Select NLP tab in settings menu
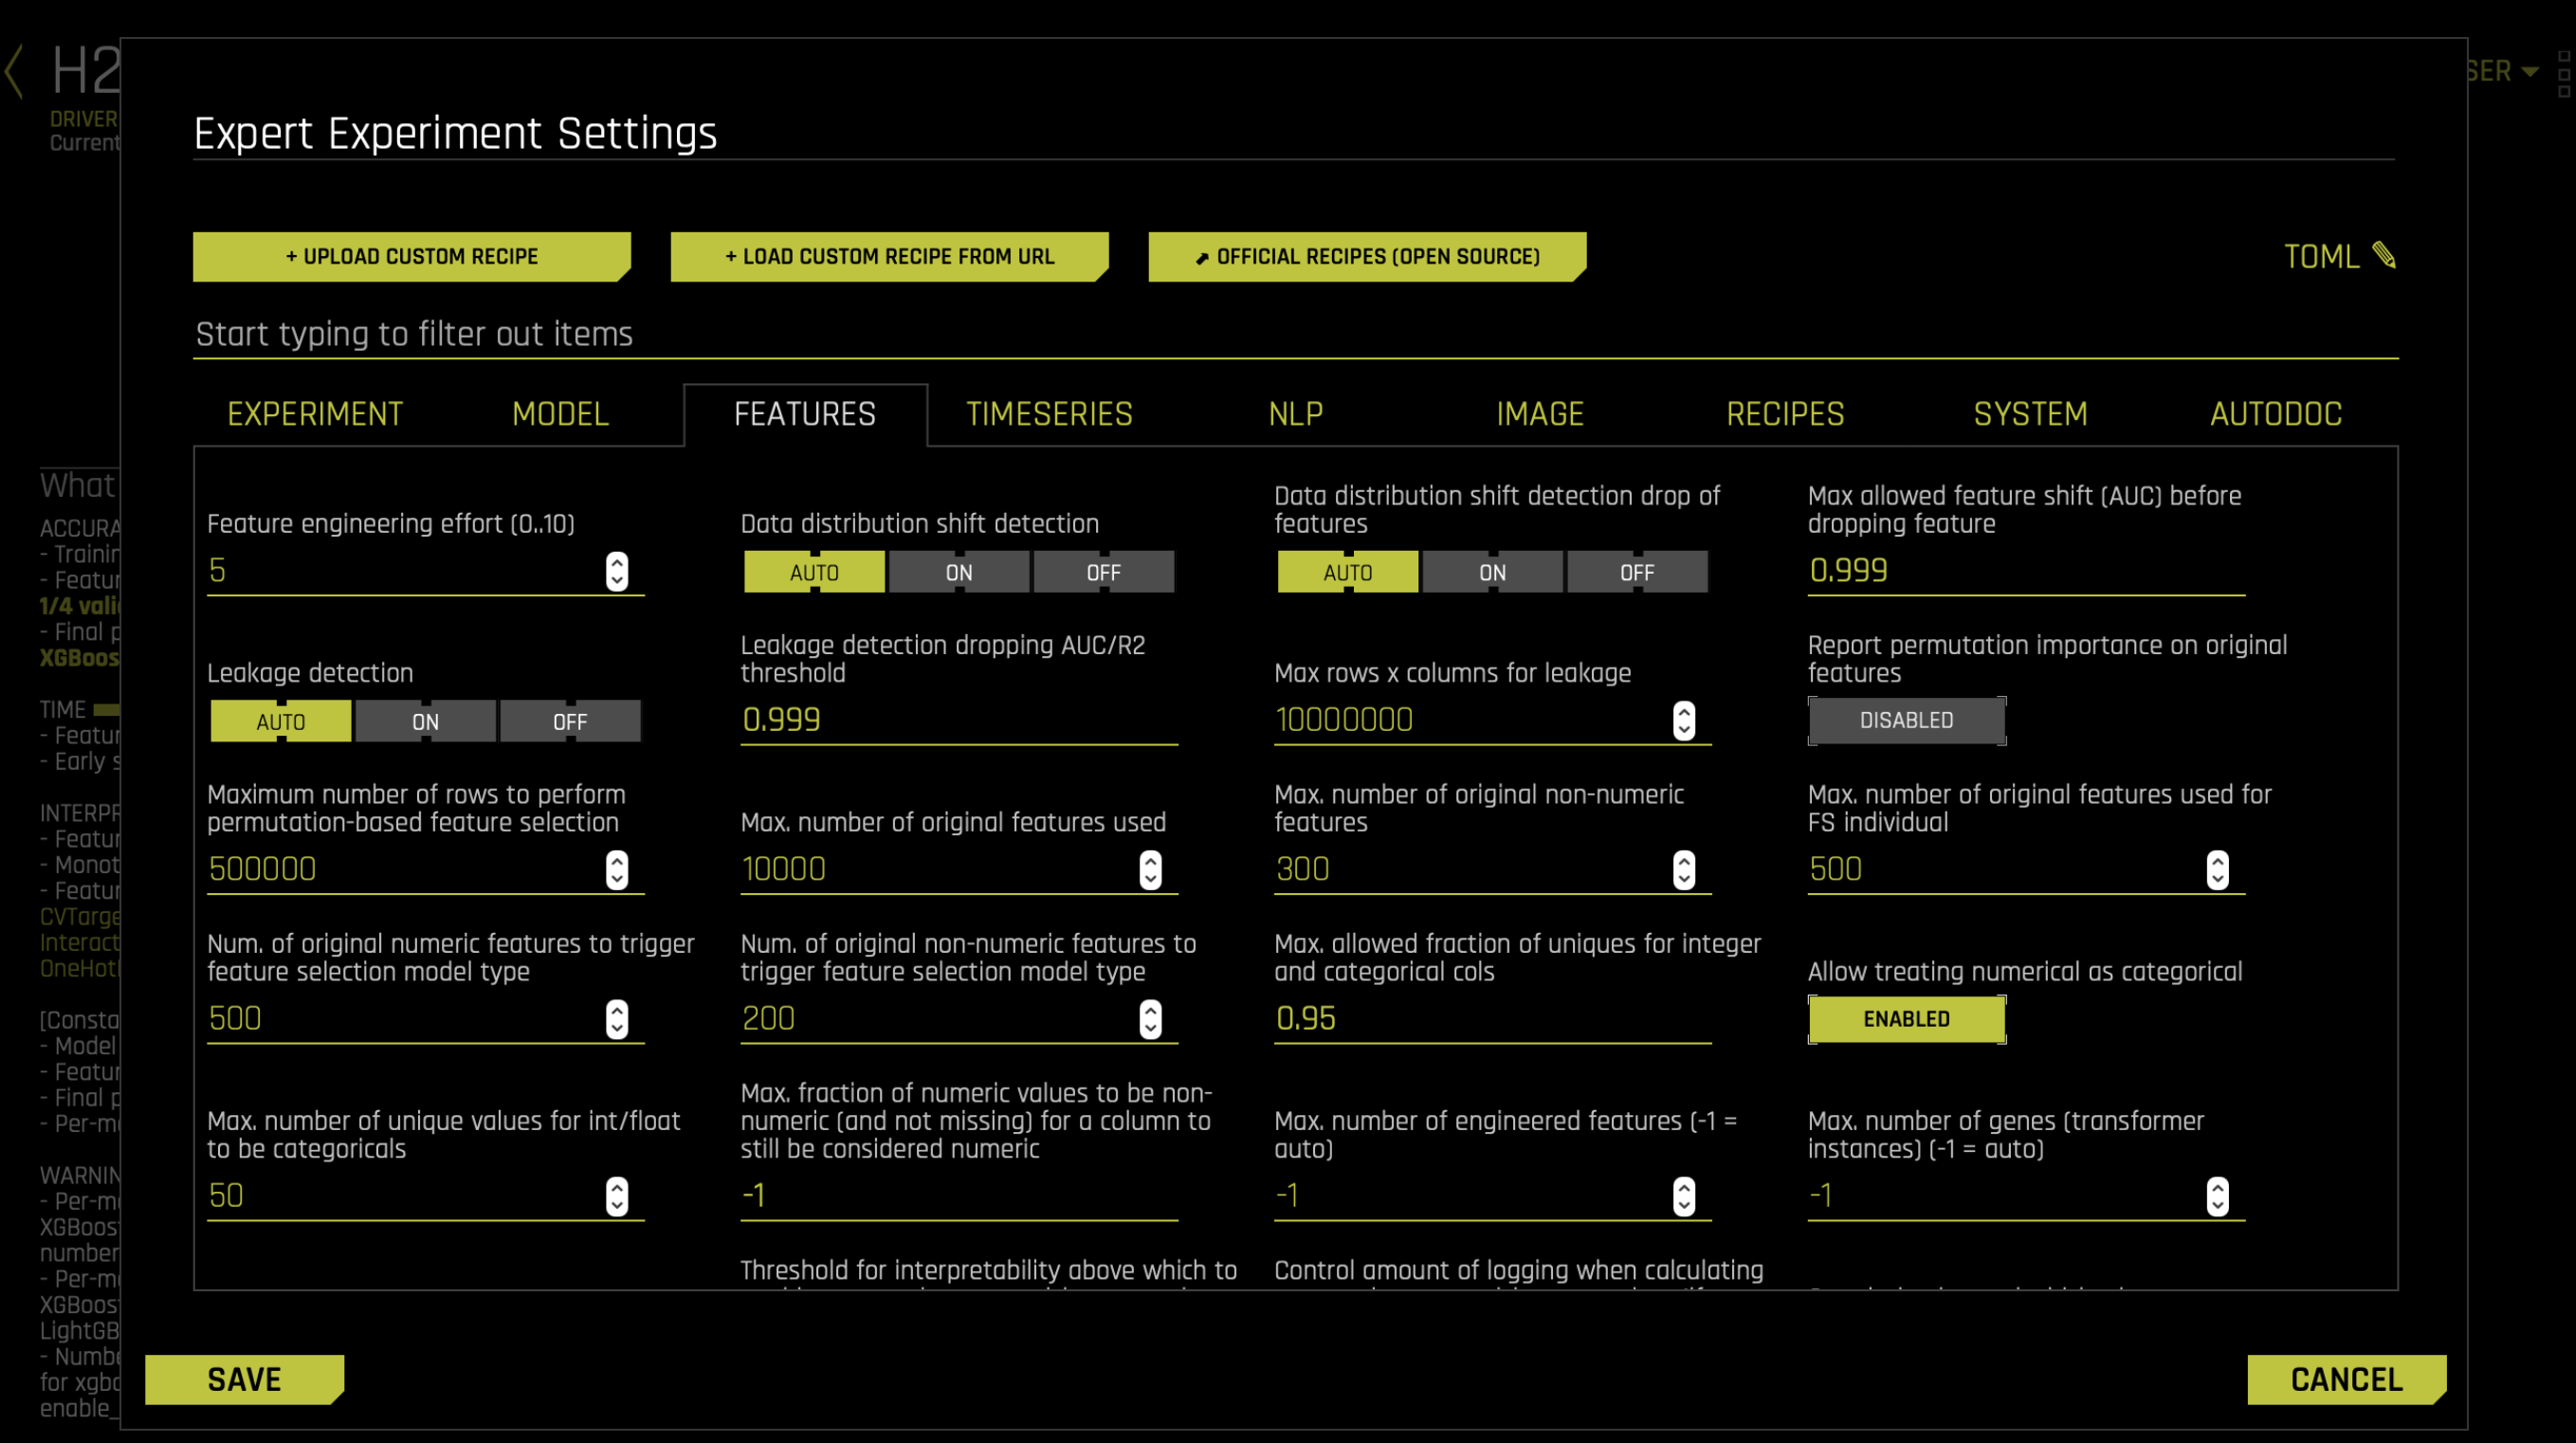The height and width of the screenshot is (1443, 2576). 1297,415
